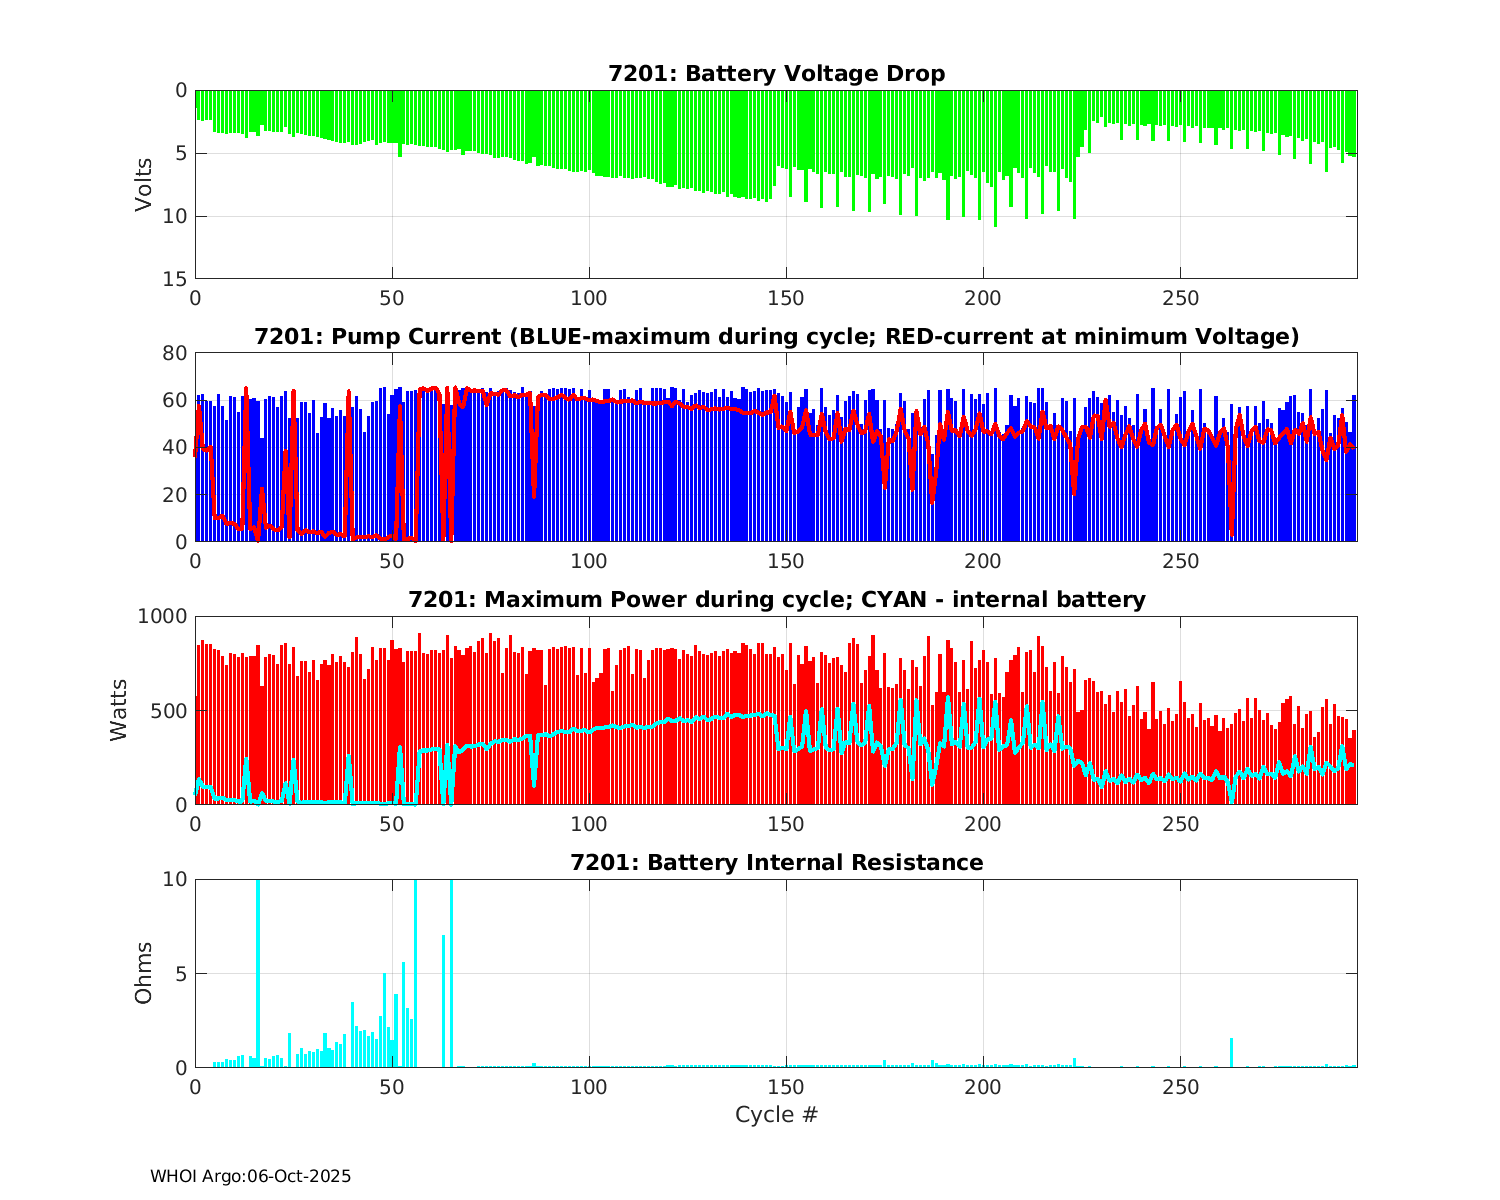Image resolution: width=1500 pixels, height=1200 pixels.
Task: Click the 500 tick on Watts axis
Action: (168, 710)
